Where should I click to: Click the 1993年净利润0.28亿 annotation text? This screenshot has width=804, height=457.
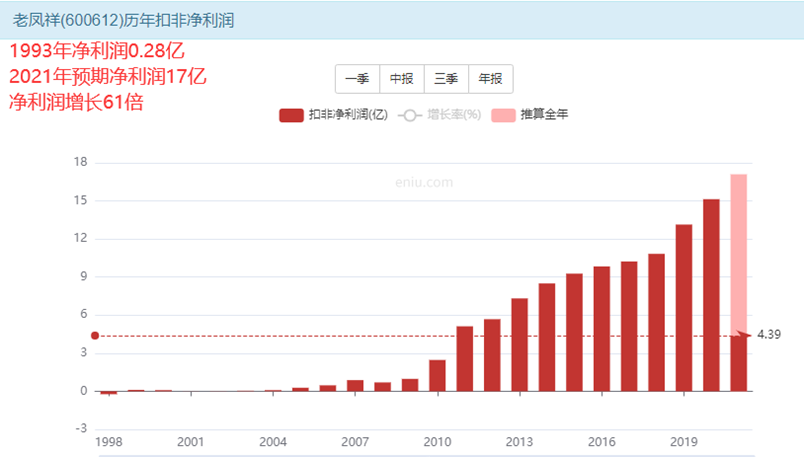click(x=97, y=51)
